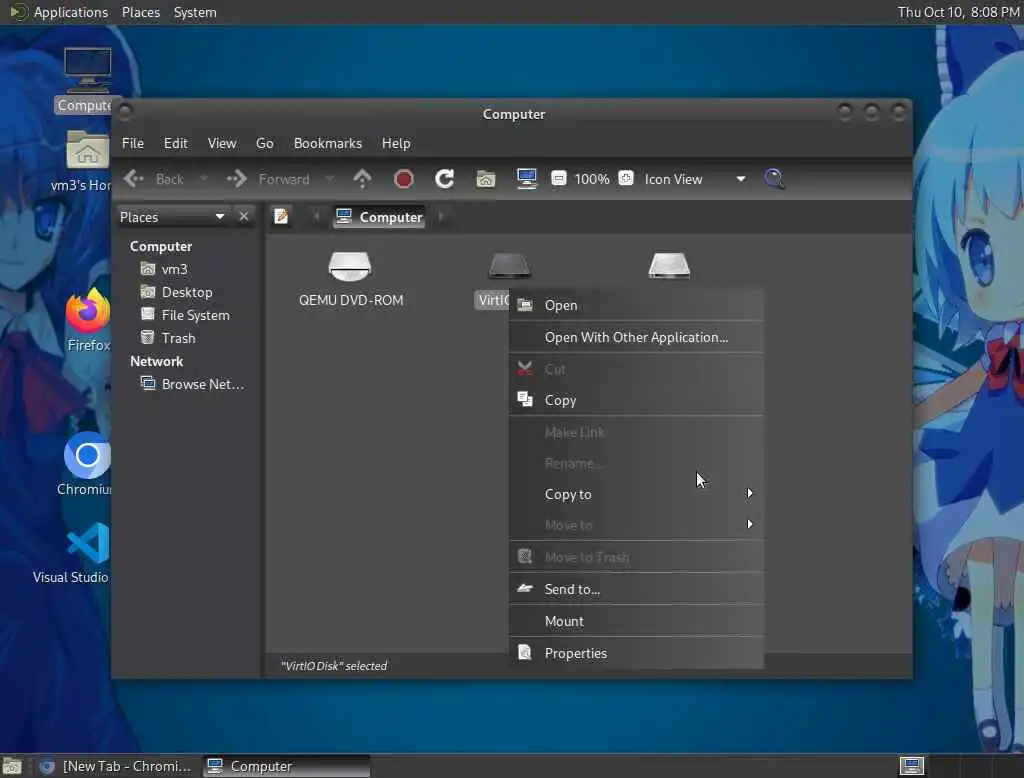Open the Places panel menu
Image resolution: width=1024 pixels, height=778 pixels.
pos(141,12)
